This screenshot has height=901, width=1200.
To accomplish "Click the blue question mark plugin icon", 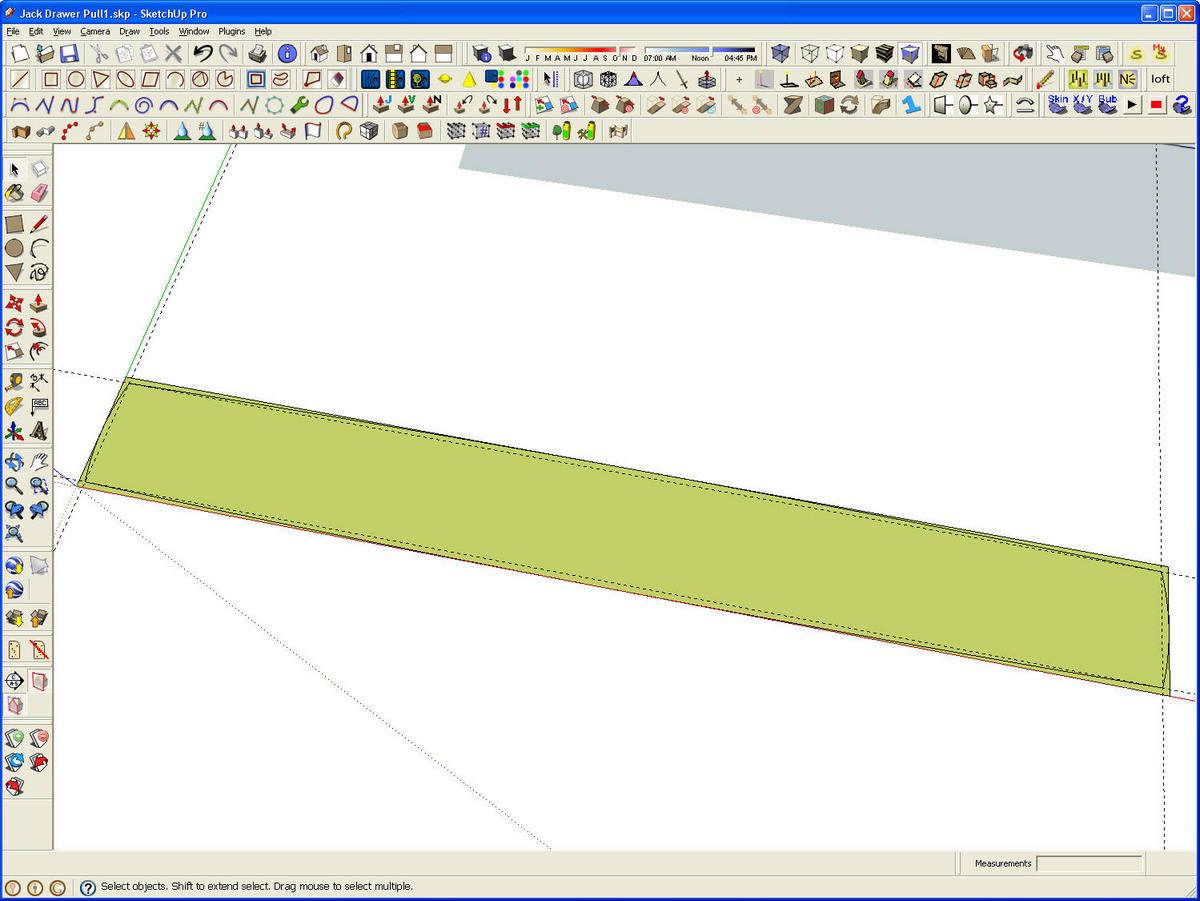I will (x=1182, y=104).
